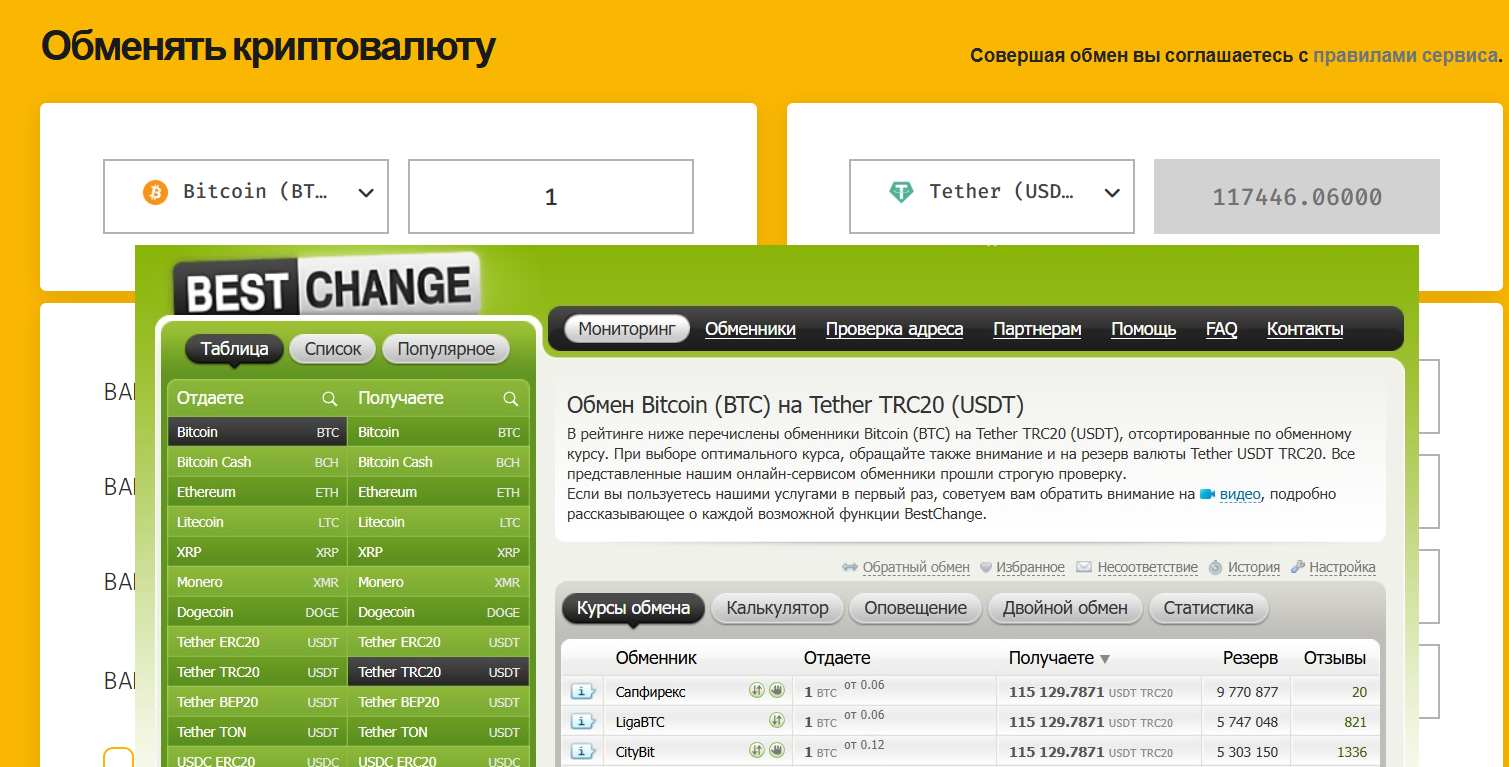Open Партнерам in the top navigation
1509x767 pixels.
(x=1037, y=329)
